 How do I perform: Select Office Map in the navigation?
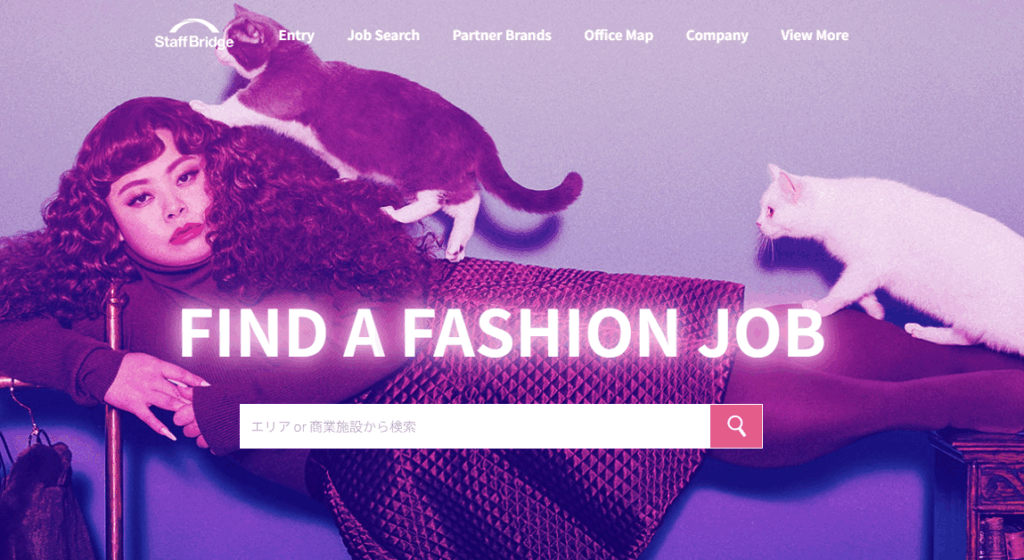tap(618, 35)
